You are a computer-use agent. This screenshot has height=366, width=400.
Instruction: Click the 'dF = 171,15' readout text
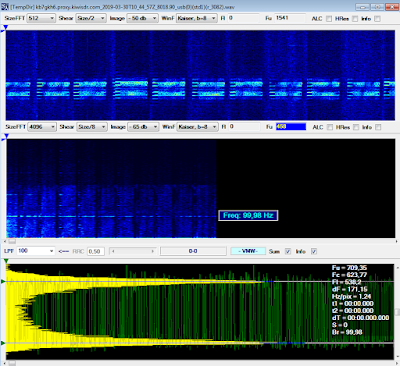pyautogui.click(x=349, y=289)
